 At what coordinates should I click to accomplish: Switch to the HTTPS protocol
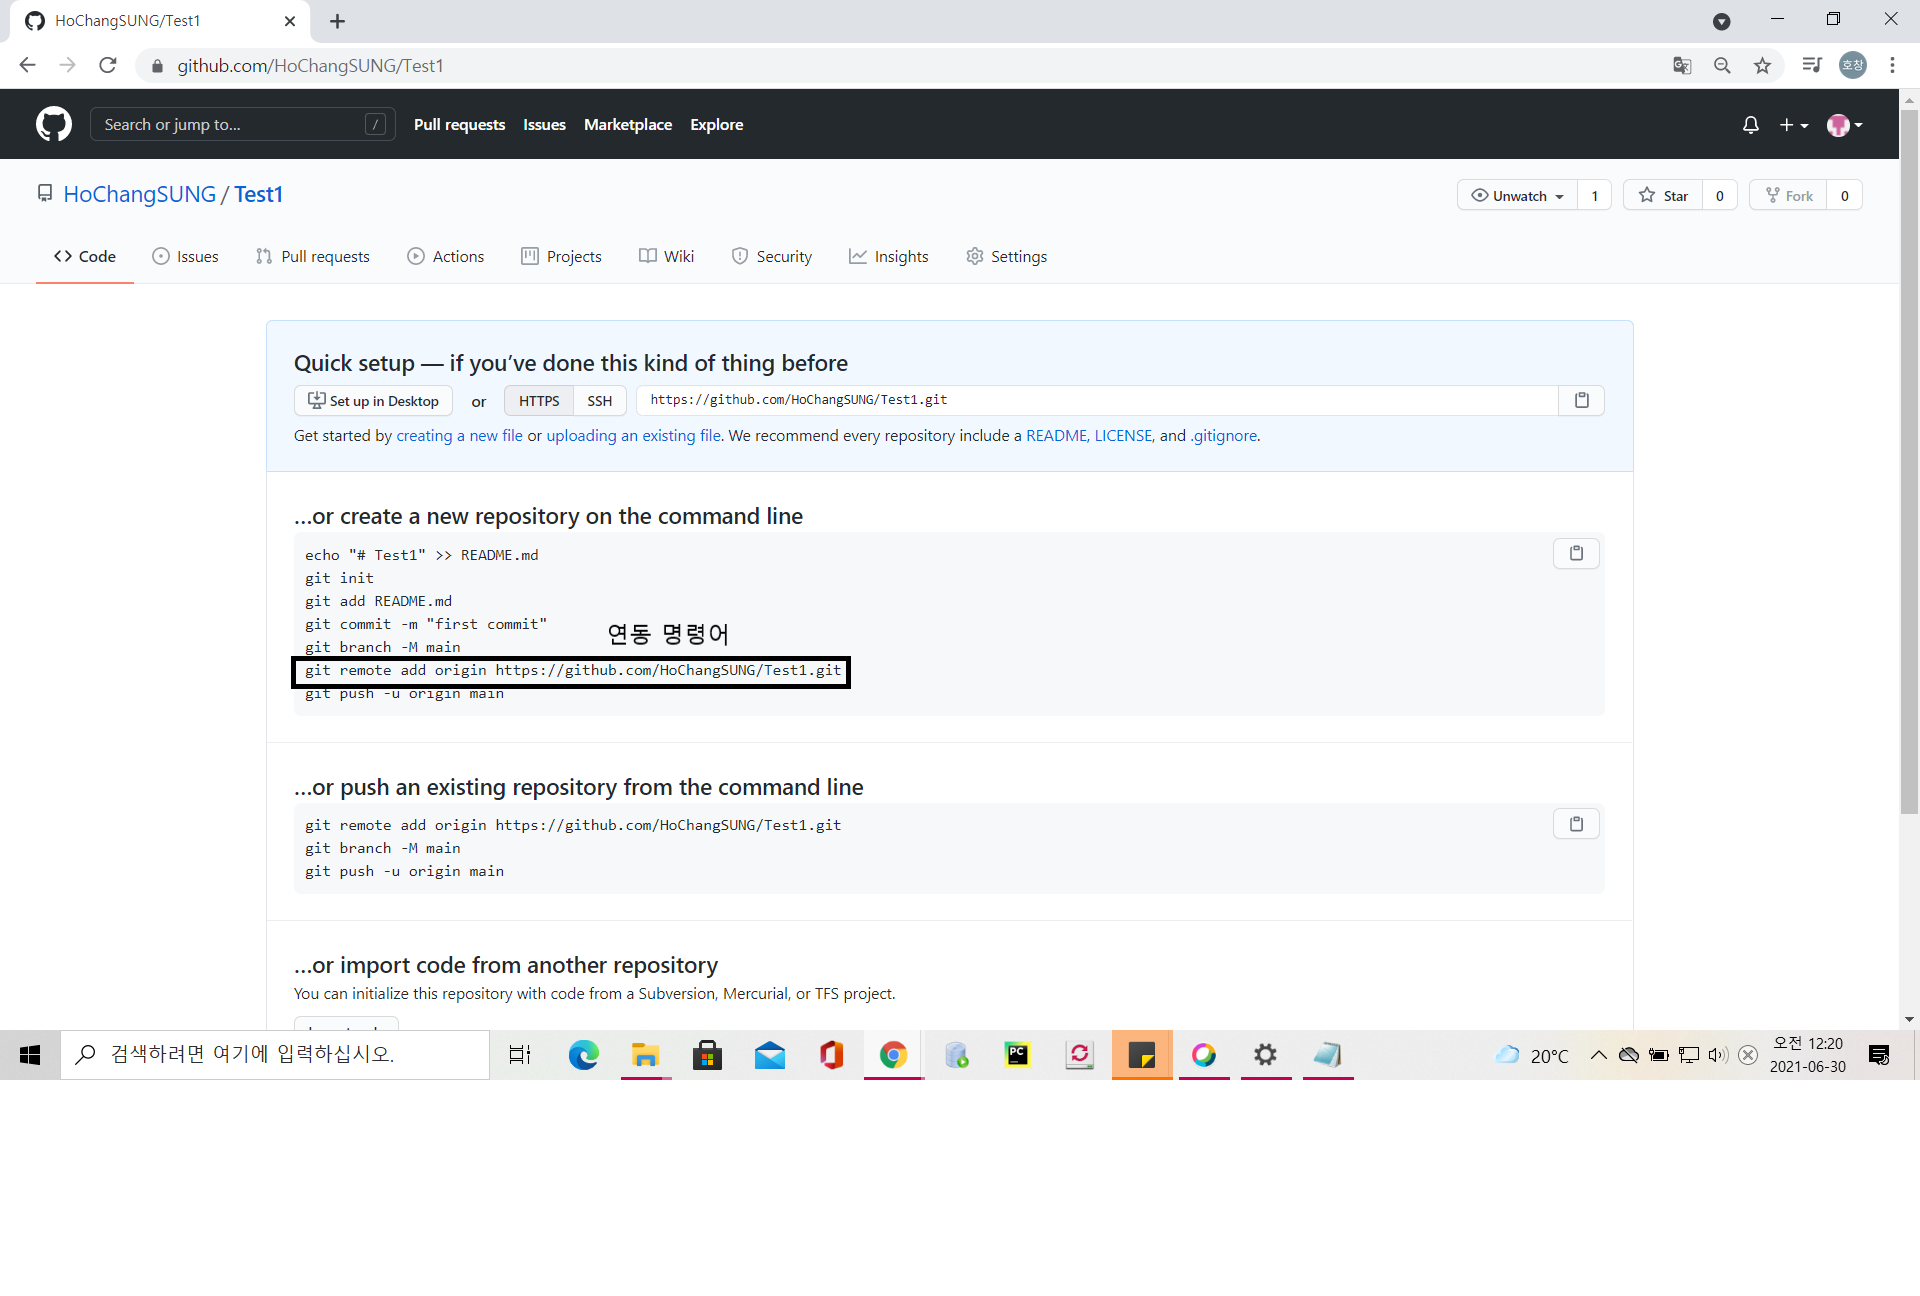538,400
